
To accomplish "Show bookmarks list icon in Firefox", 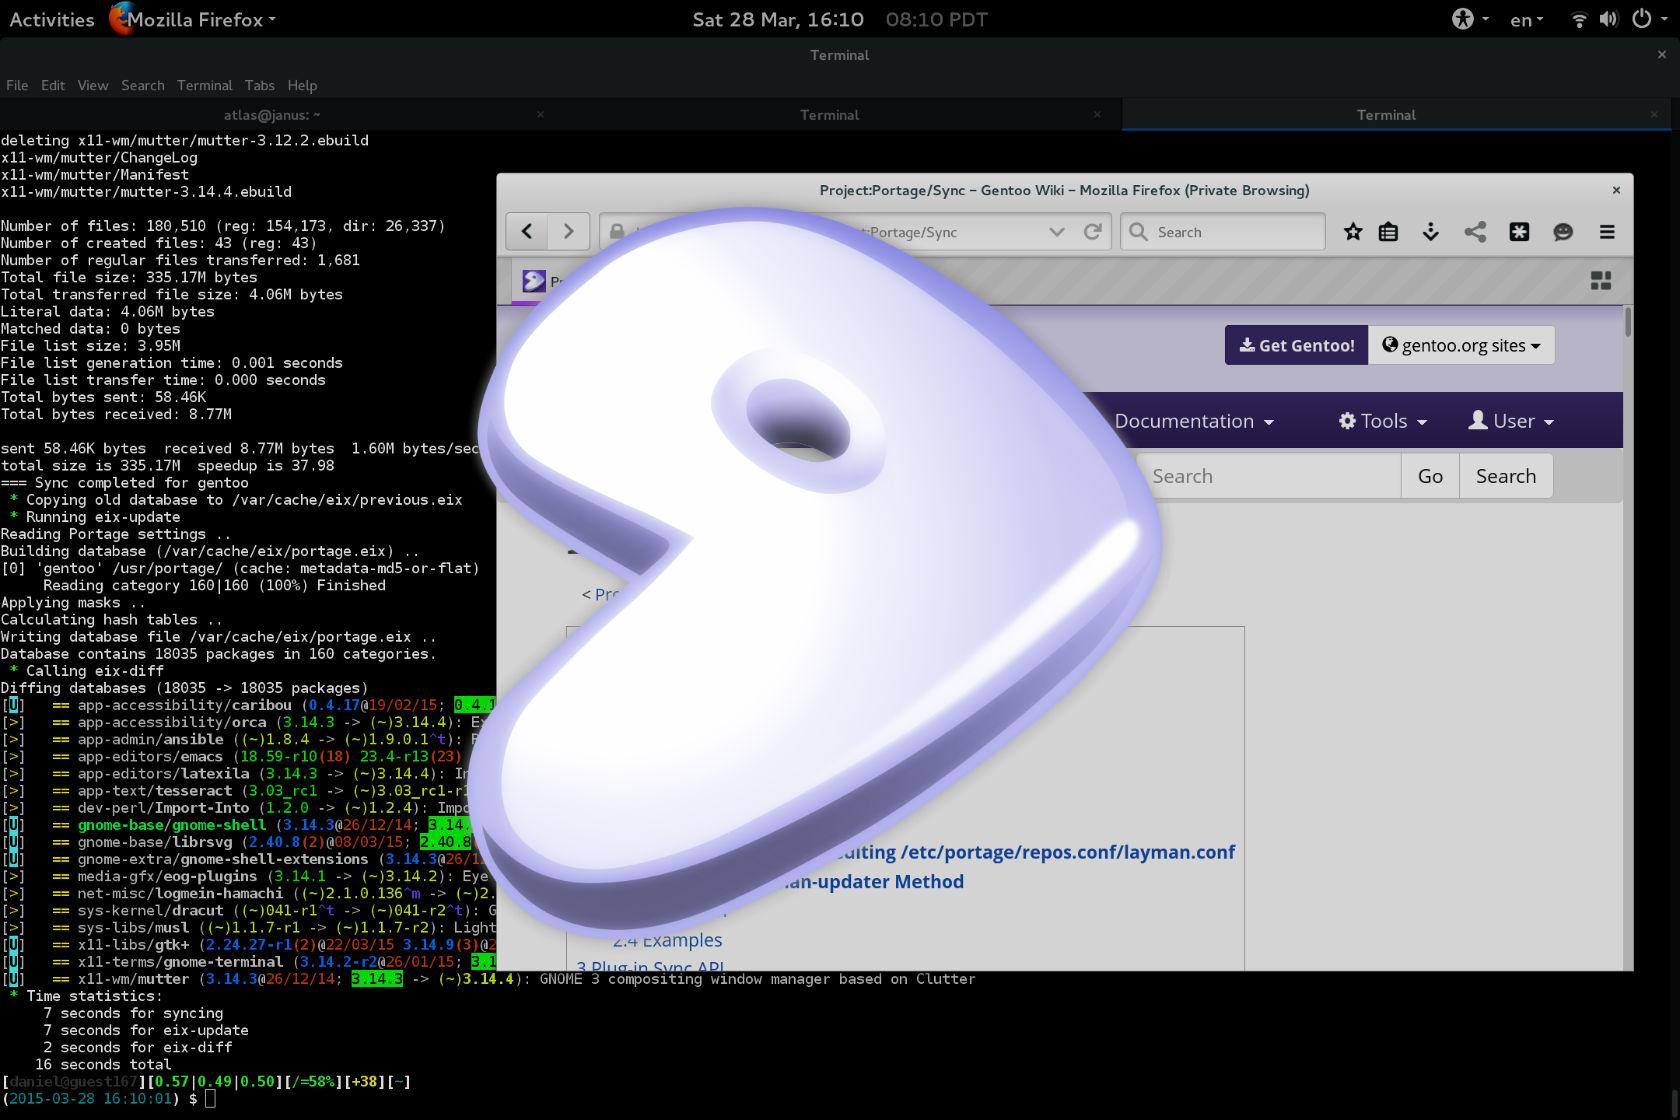I will pyautogui.click(x=1389, y=232).
